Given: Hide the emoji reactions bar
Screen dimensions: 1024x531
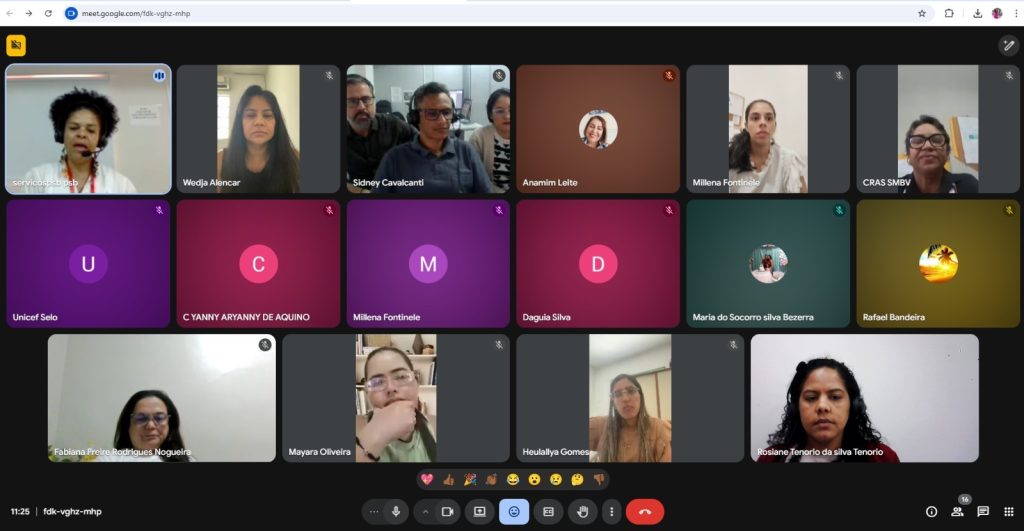Looking at the screenshot, I should [x=514, y=511].
